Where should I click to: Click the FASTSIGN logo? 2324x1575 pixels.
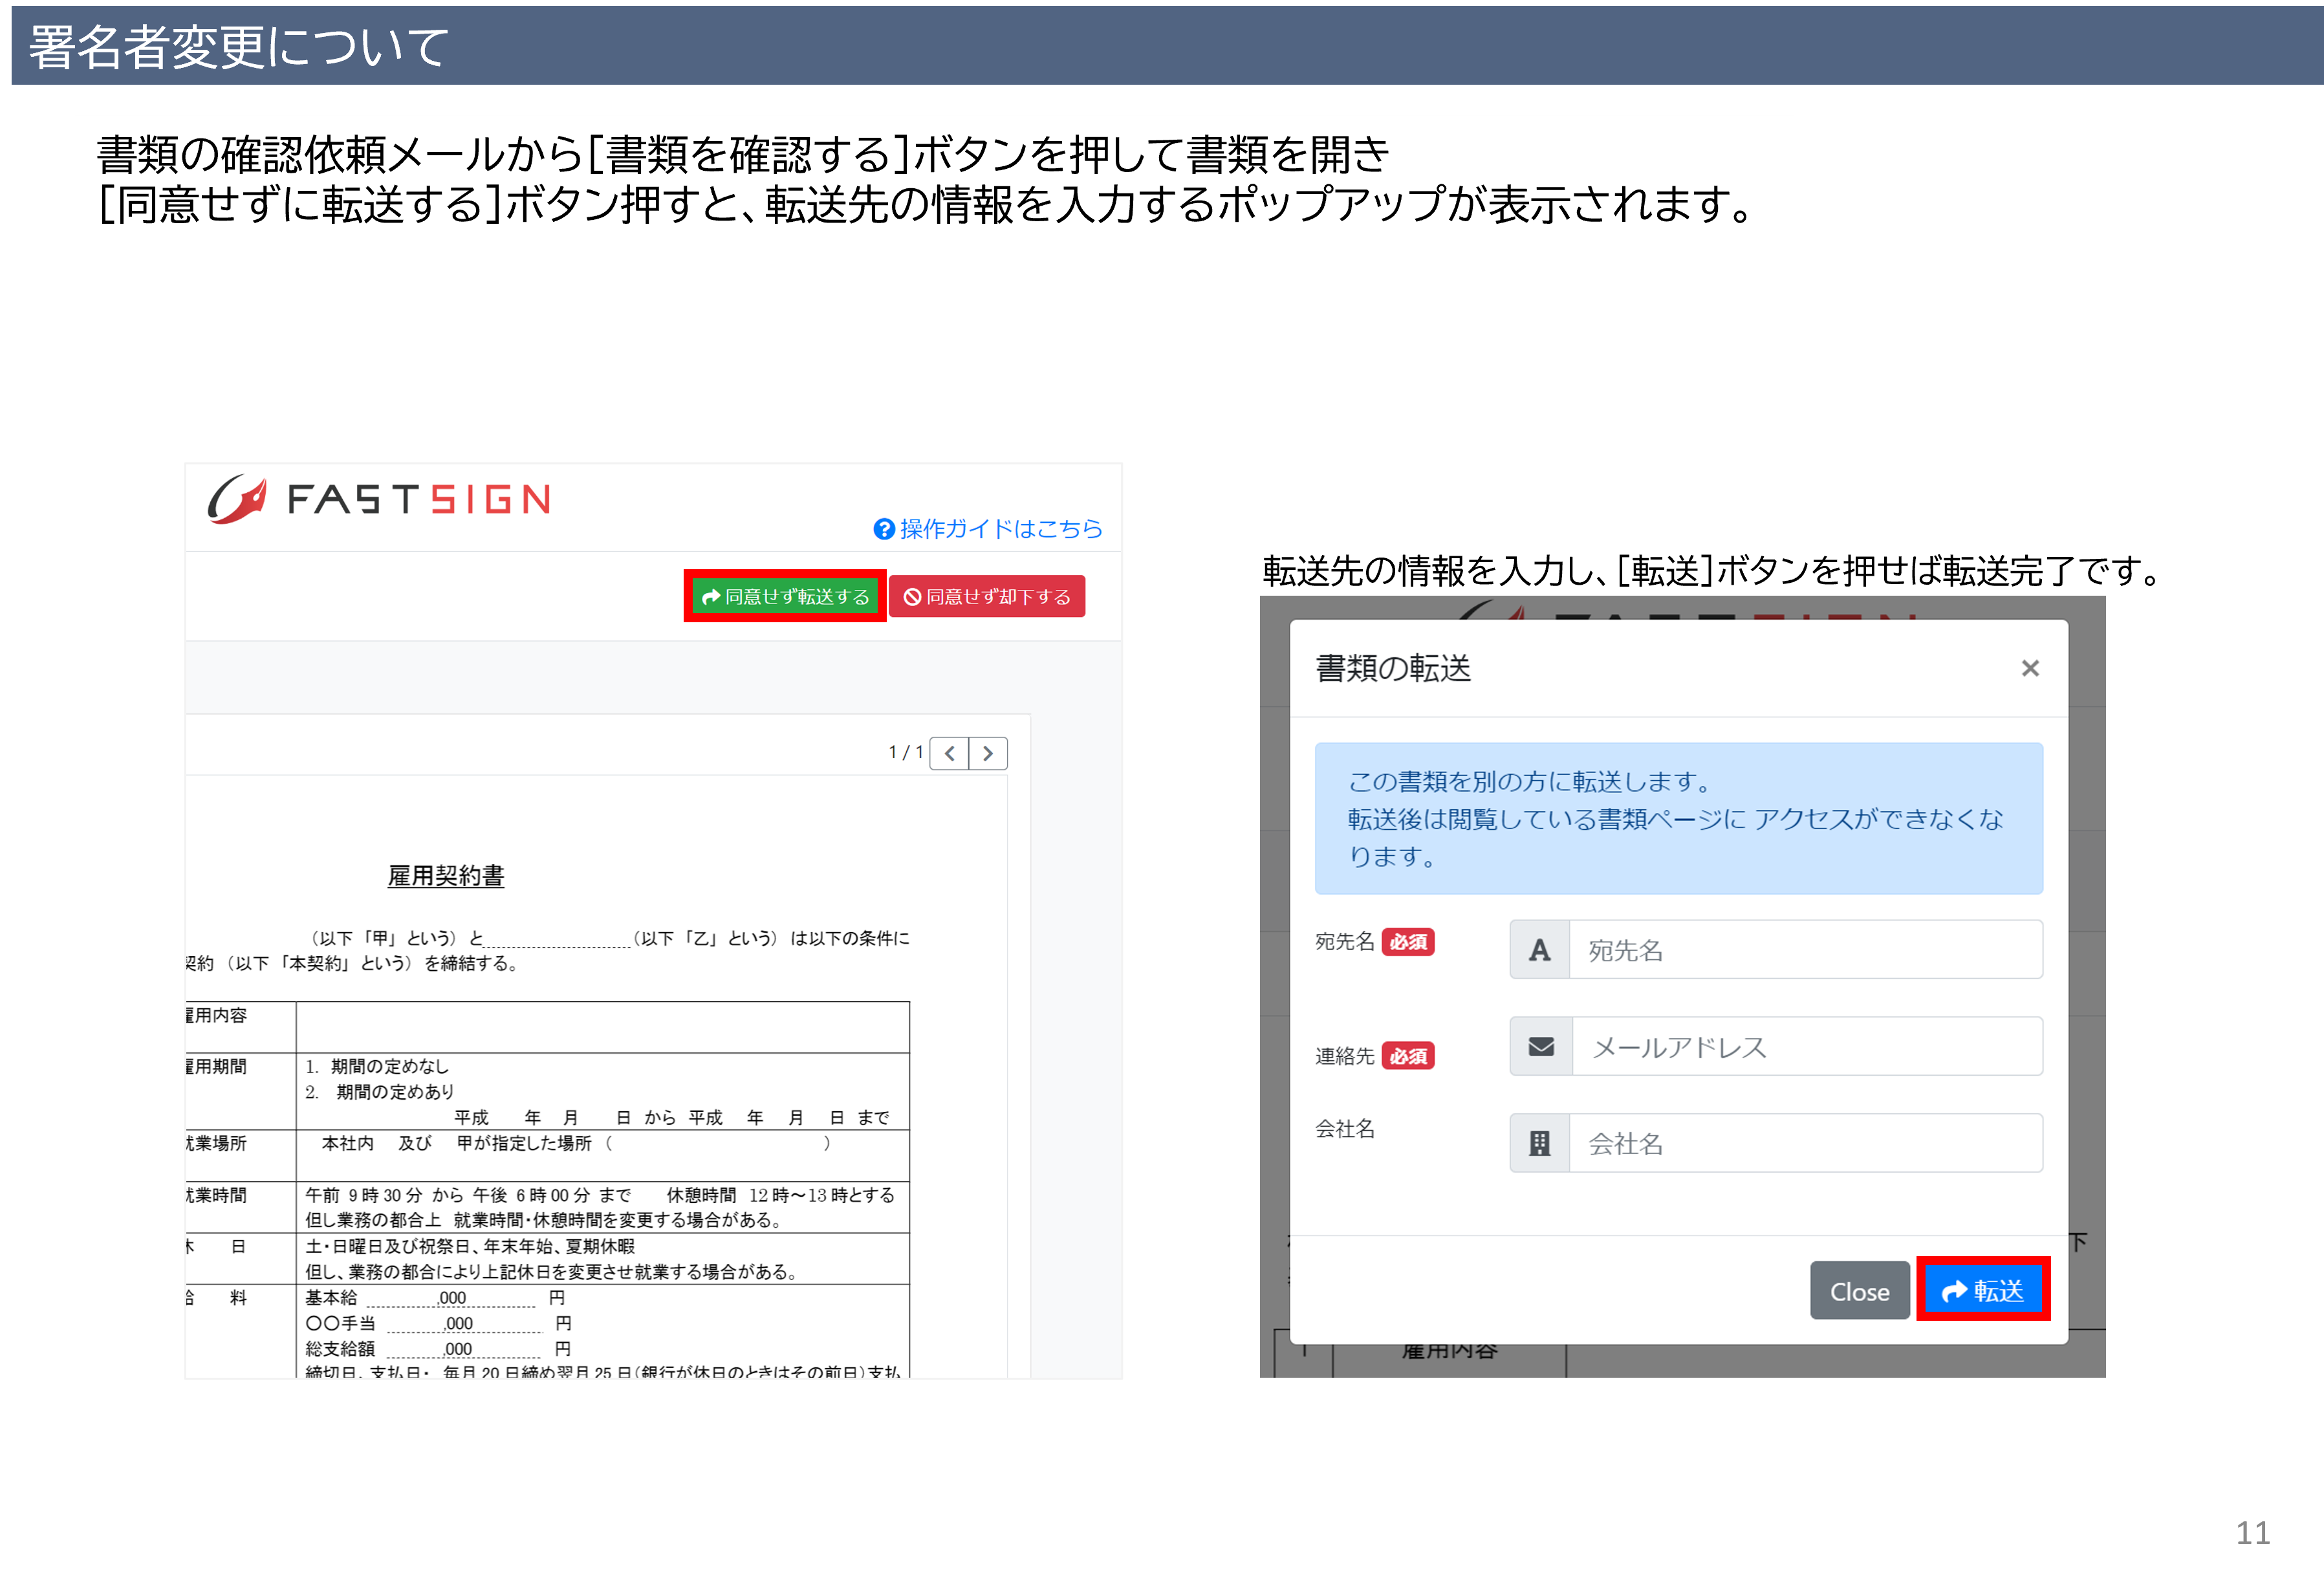coord(379,498)
